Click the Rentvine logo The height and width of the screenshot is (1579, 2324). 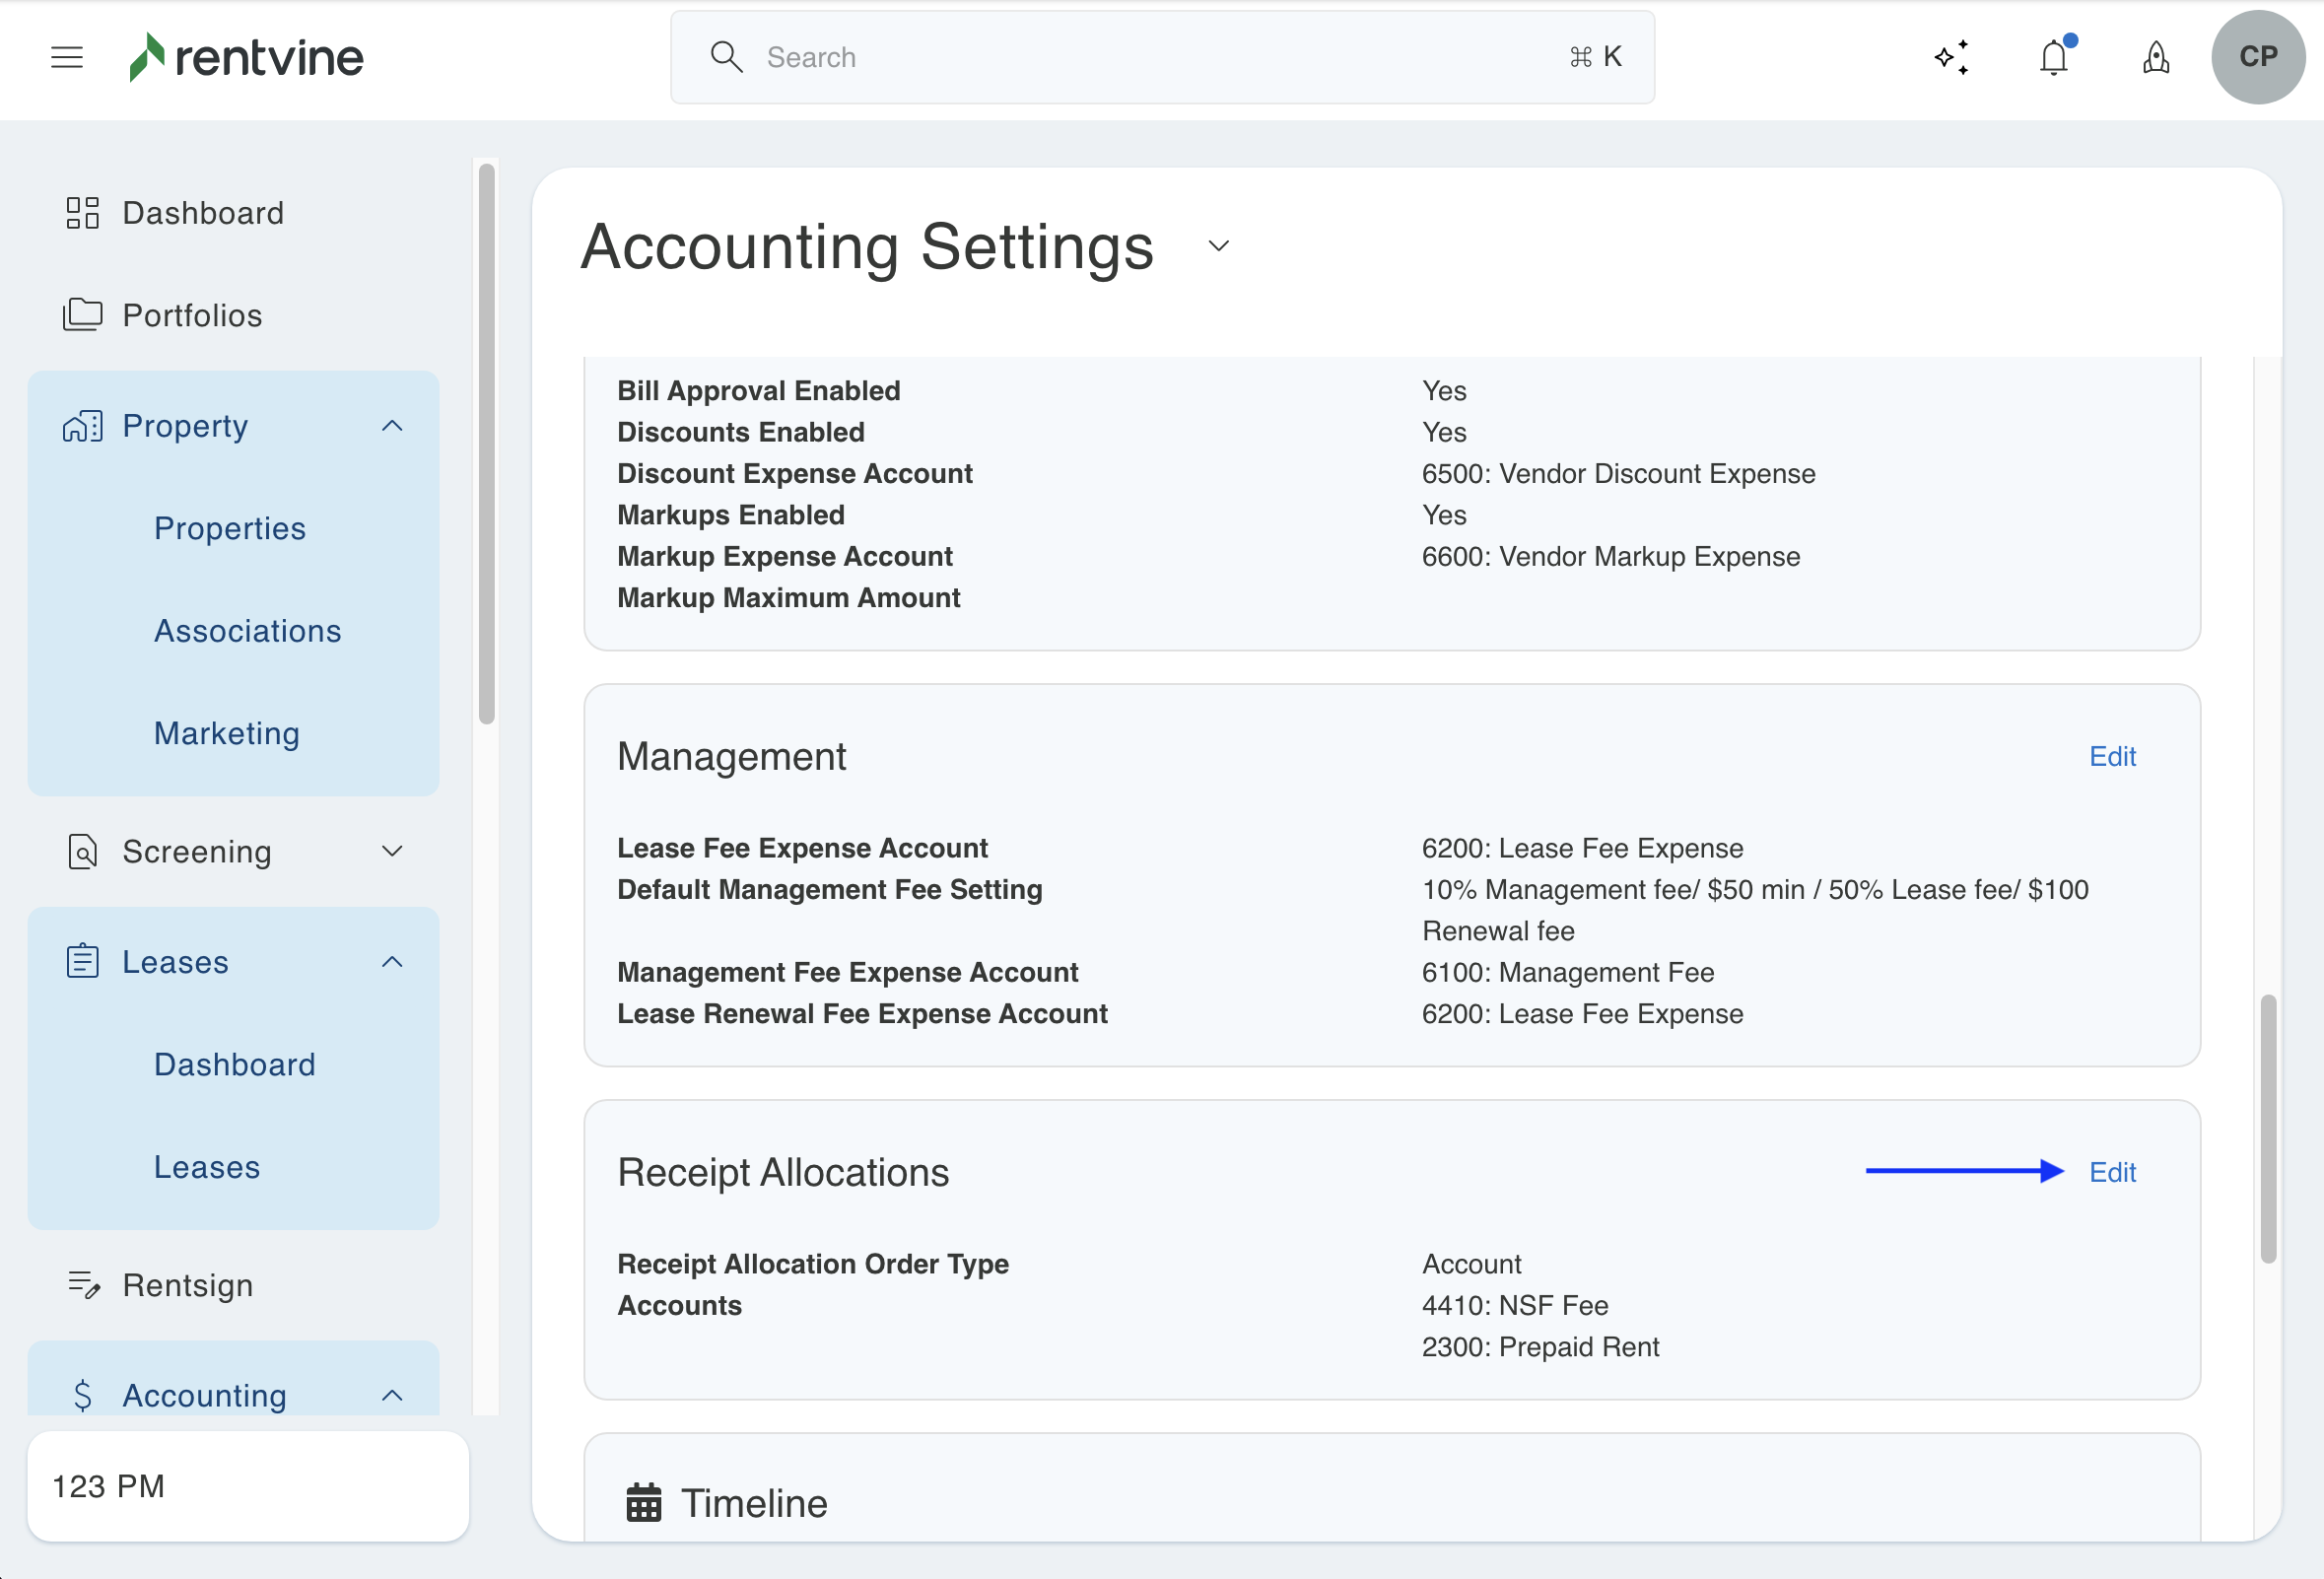246,57
